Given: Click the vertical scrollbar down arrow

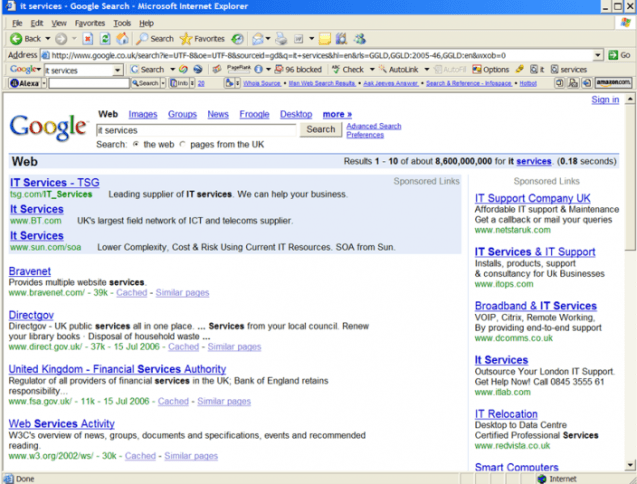Looking at the screenshot, I should (x=630, y=465).
